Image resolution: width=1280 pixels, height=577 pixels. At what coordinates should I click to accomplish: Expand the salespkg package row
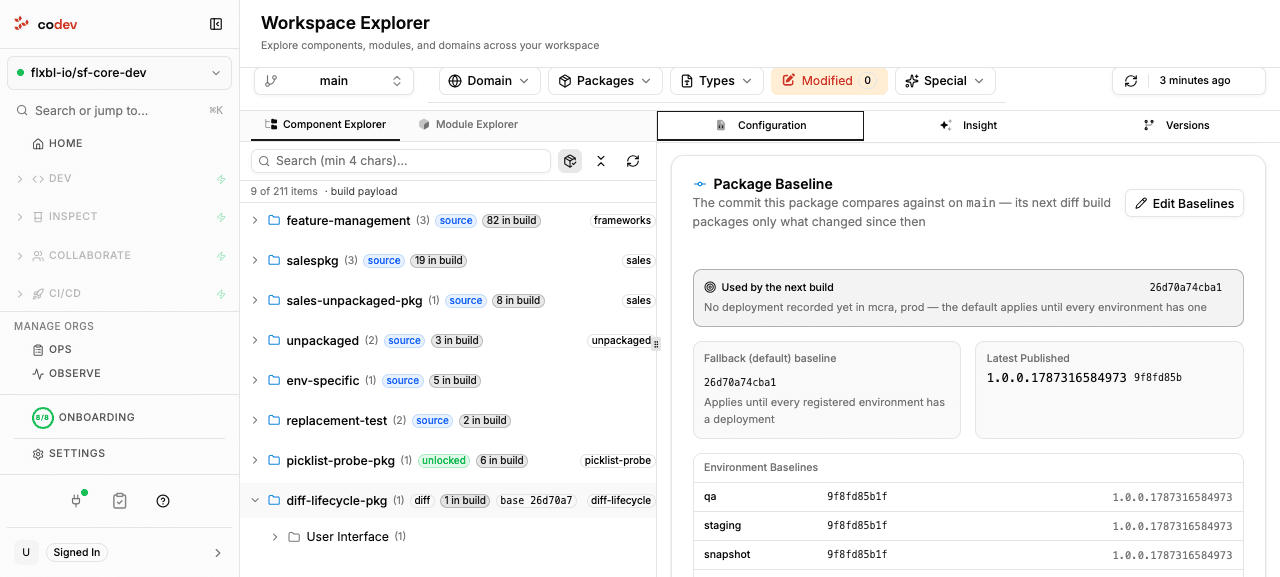tap(255, 260)
